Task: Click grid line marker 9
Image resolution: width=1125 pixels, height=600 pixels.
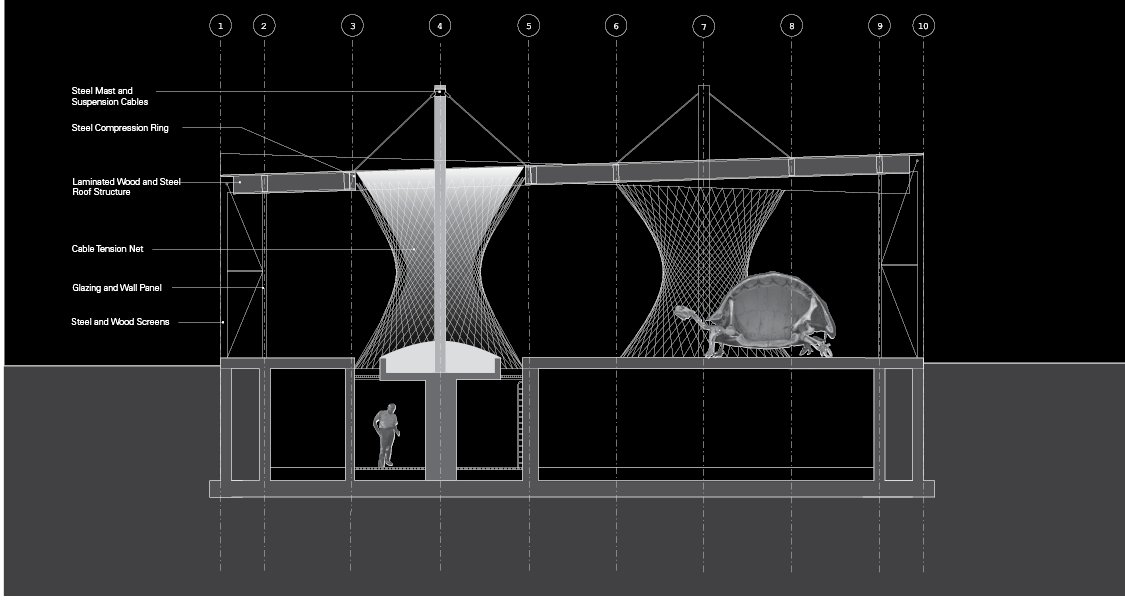Action: (x=879, y=26)
